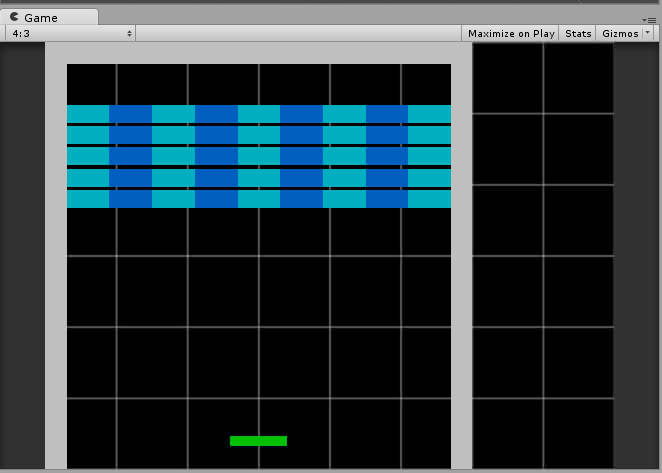Switch to the Game tab
Image resolution: width=662 pixels, height=473 pixels.
click(49, 17)
